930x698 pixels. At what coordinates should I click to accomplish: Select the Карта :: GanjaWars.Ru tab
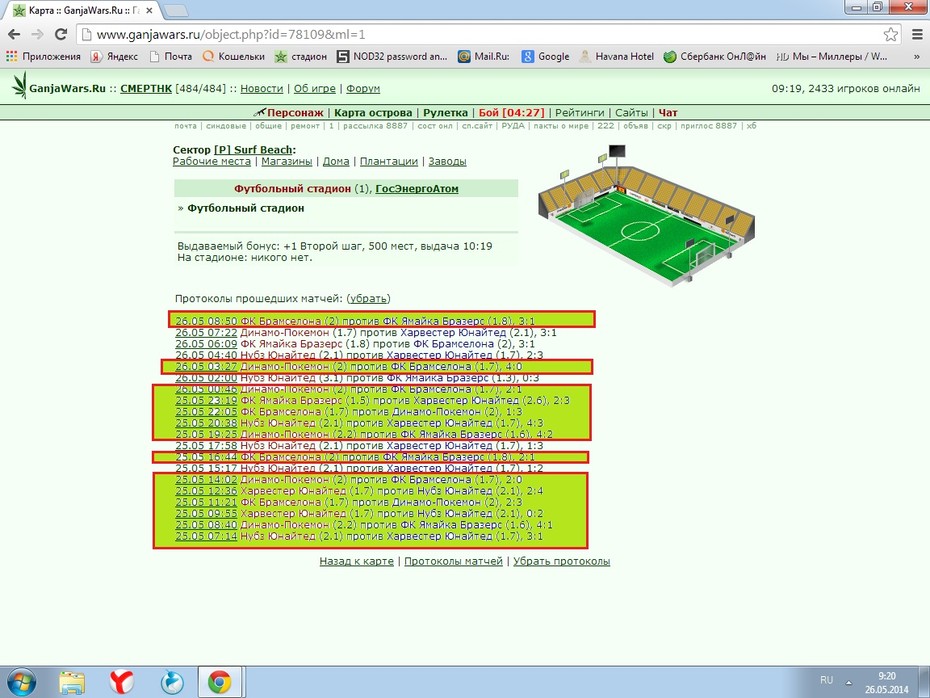pos(84,11)
